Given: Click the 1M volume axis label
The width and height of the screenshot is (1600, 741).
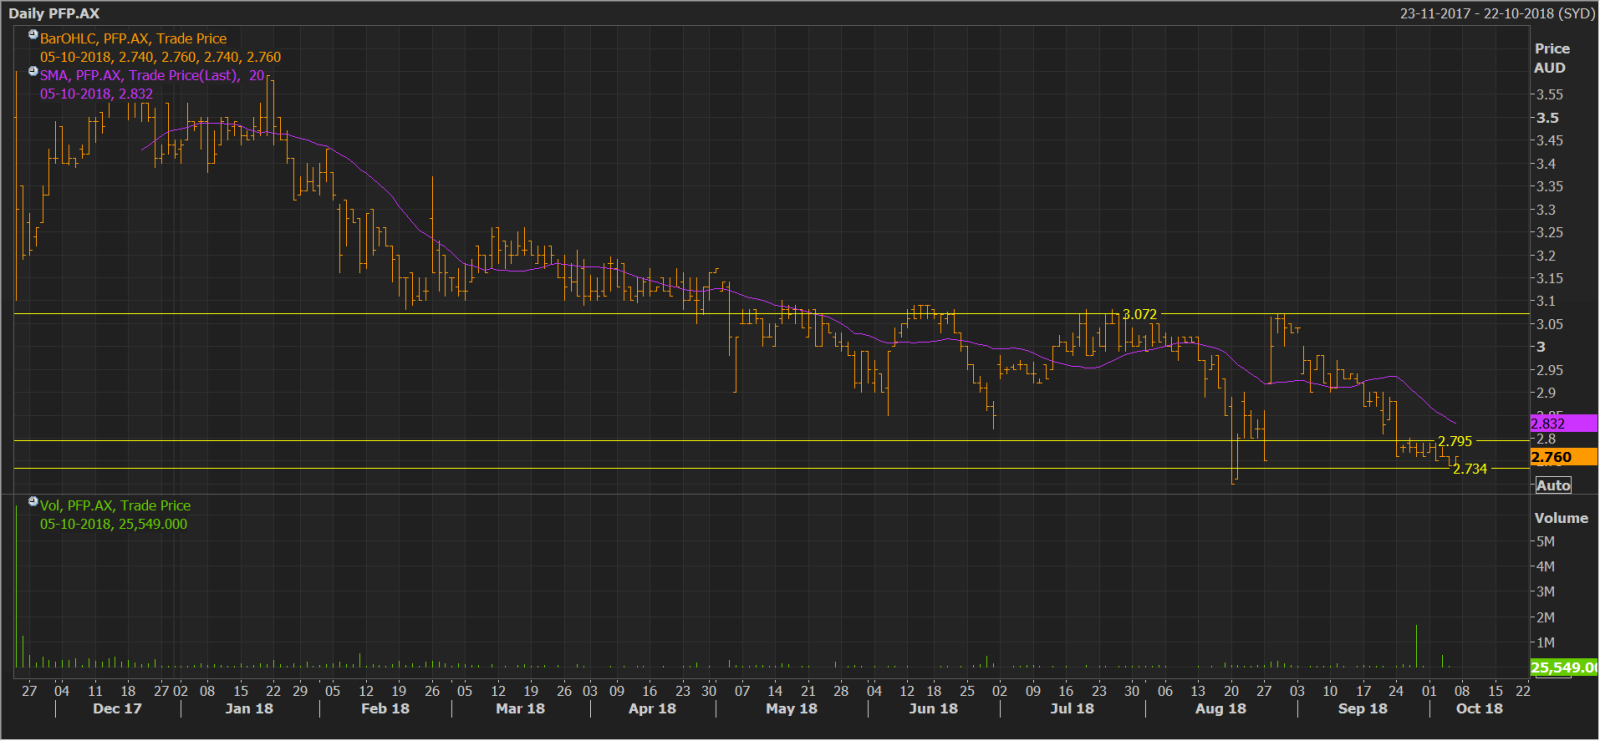Looking at the screenshot, I should (1545, 643).
